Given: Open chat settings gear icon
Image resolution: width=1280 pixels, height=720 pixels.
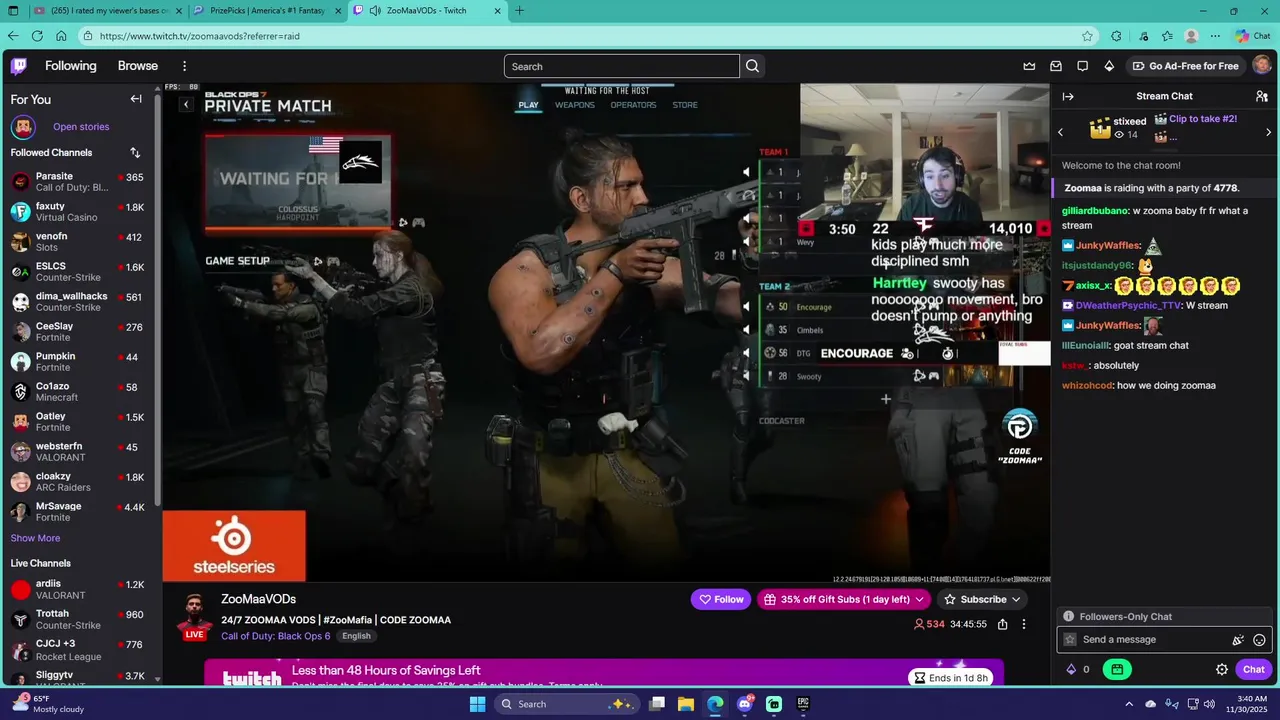Looking at the screenshot, I should 1222,670.
